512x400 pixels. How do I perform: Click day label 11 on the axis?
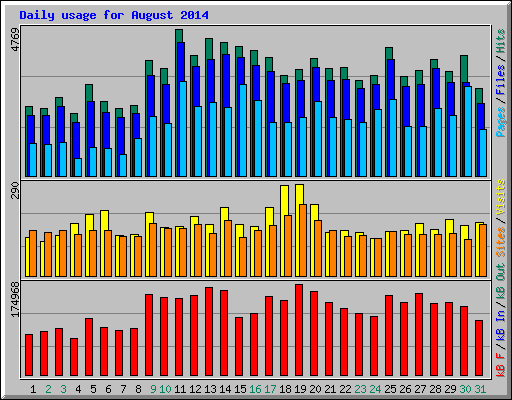point(180,389)
